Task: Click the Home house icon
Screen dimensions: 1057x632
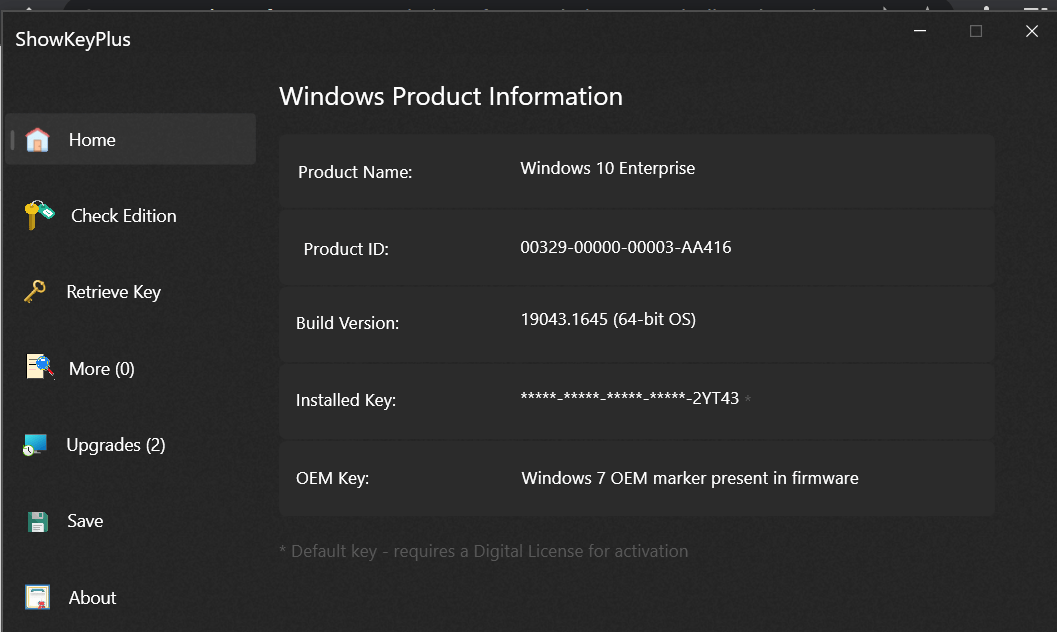Action: tap(38, 140)
